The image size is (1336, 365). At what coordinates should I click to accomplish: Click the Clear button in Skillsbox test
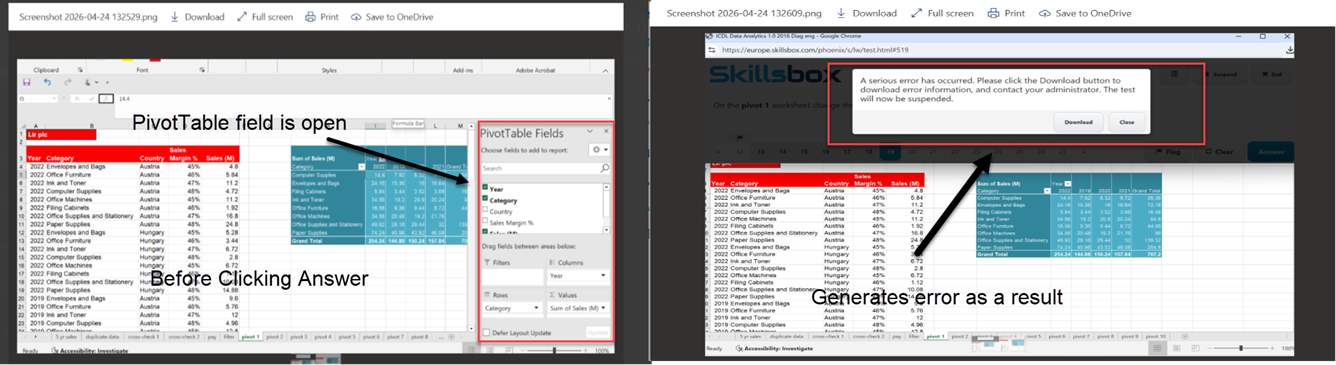pos(1218,152)
